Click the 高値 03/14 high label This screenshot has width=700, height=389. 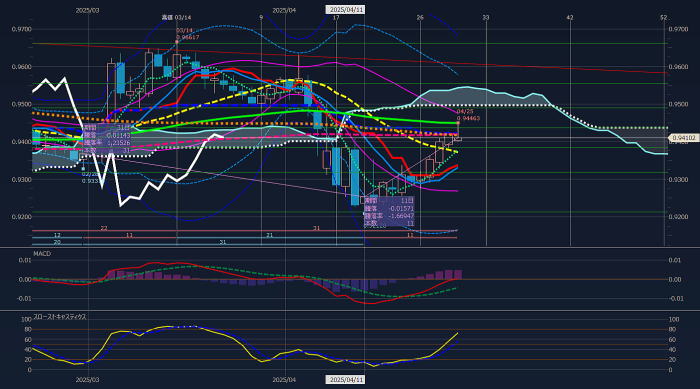pos(176,17)
